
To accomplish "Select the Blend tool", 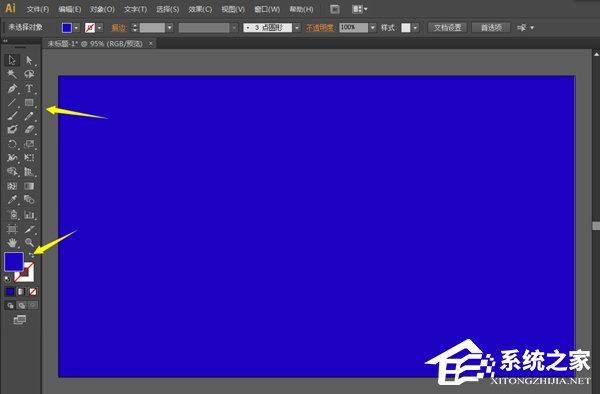I will 29,200.
